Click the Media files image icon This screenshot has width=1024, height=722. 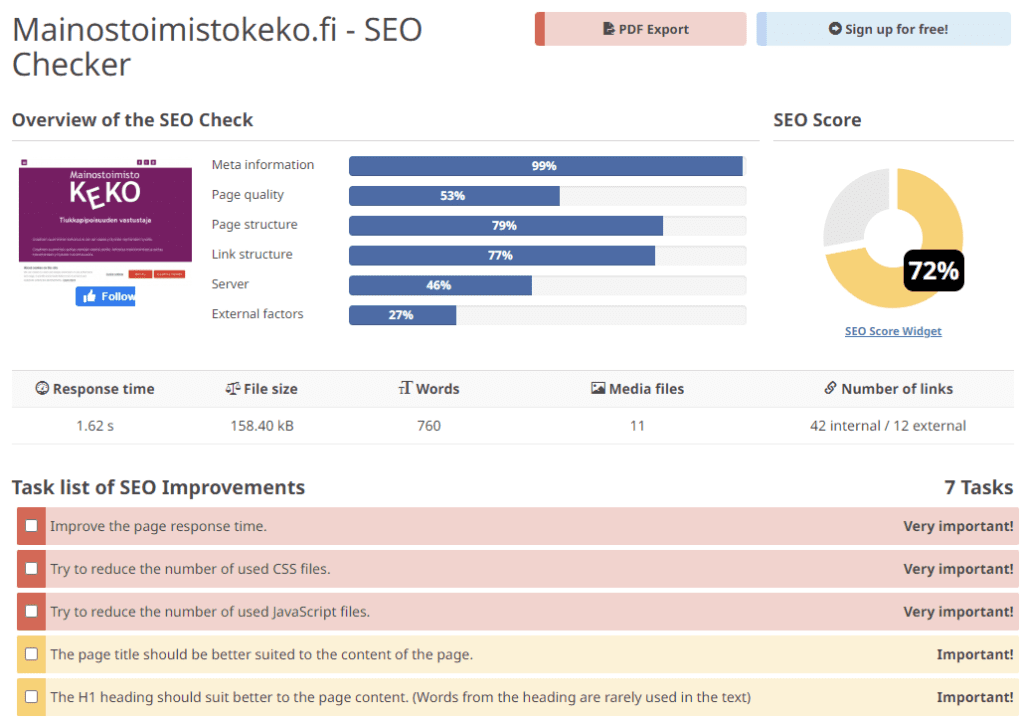pyautogui.click(x=598, y=388)
